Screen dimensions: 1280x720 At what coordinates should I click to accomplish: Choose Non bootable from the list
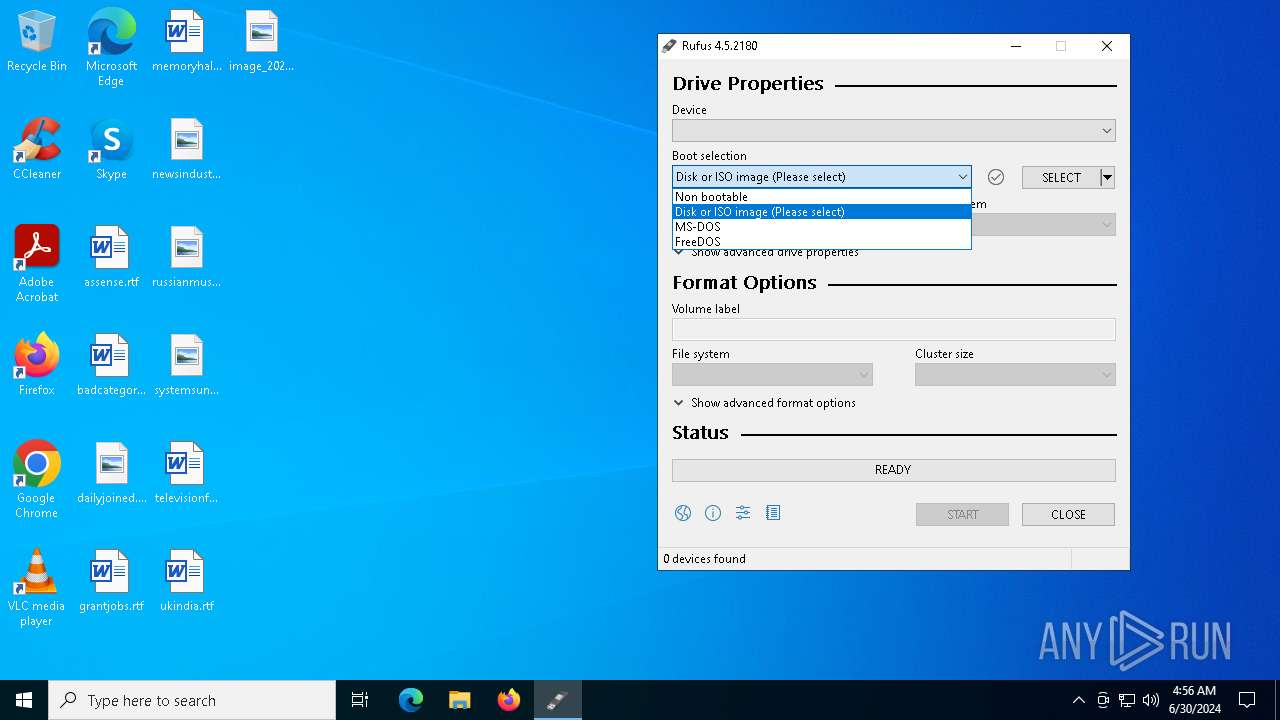point(822,197)
